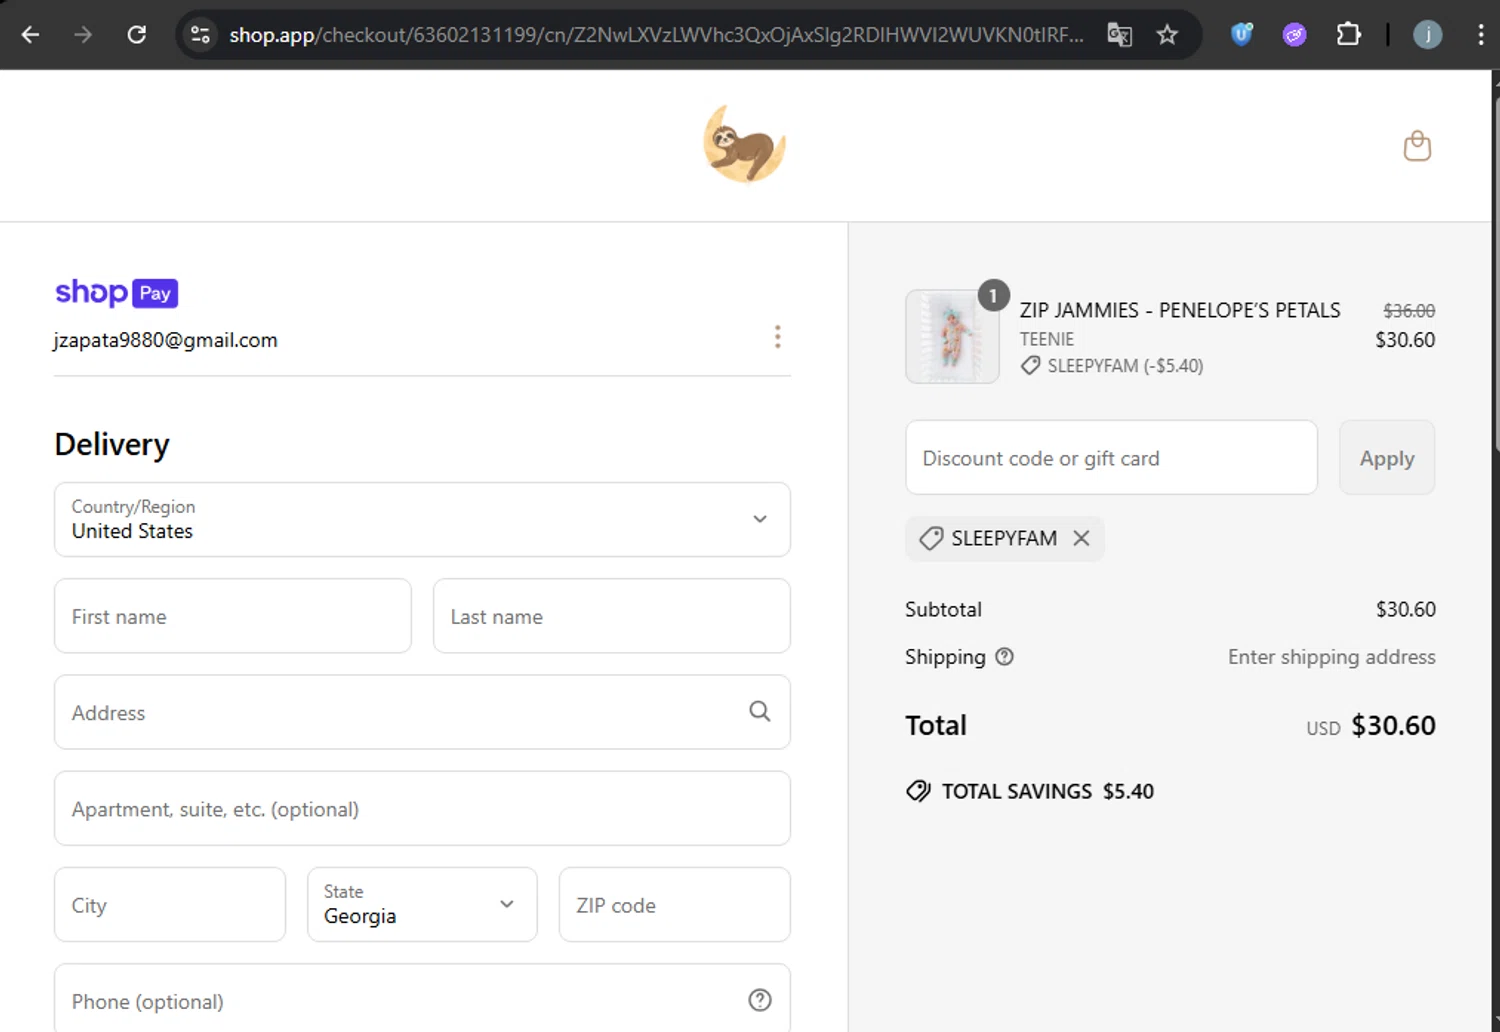Viewport: 1500px width, 1032px height.
Task: Focus the Last name field
Action: (612, 616)
